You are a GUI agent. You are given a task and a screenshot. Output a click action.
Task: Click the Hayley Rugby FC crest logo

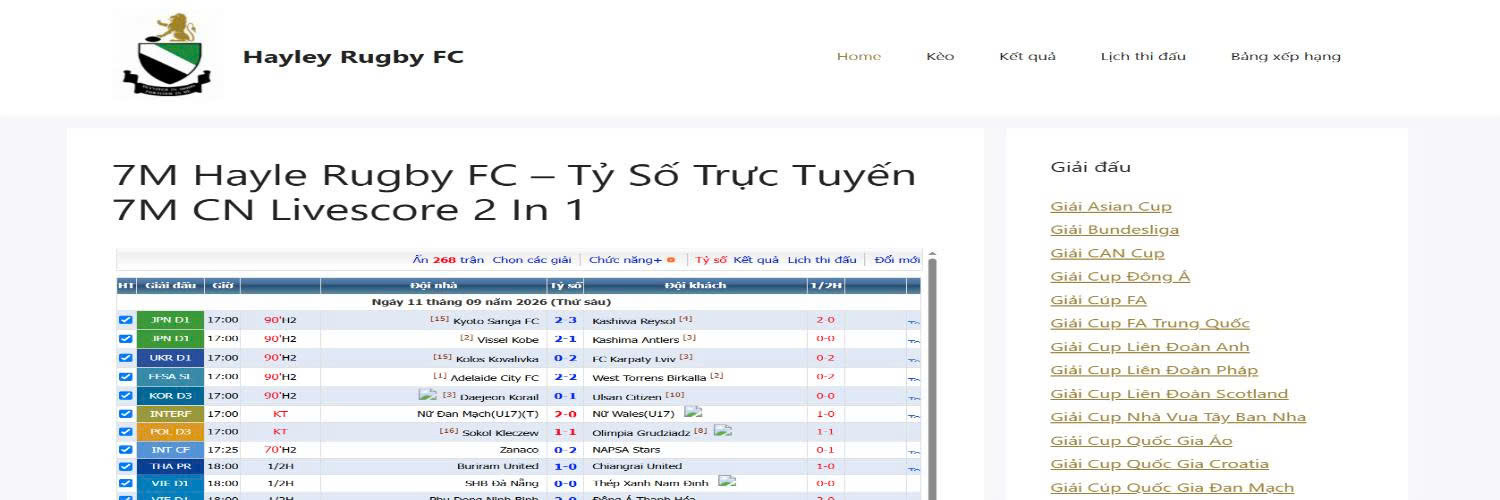[x=168, y=55]
